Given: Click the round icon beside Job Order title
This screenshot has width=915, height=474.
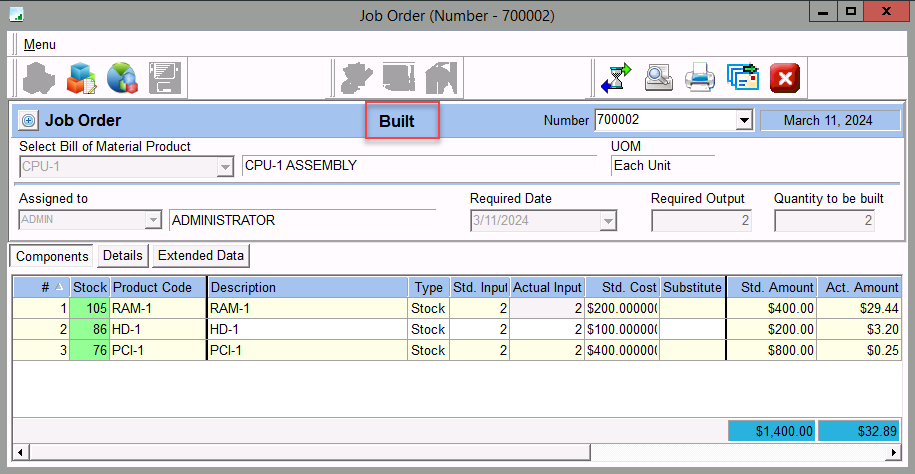Looking at the screenshot, I should pos(28,120).
